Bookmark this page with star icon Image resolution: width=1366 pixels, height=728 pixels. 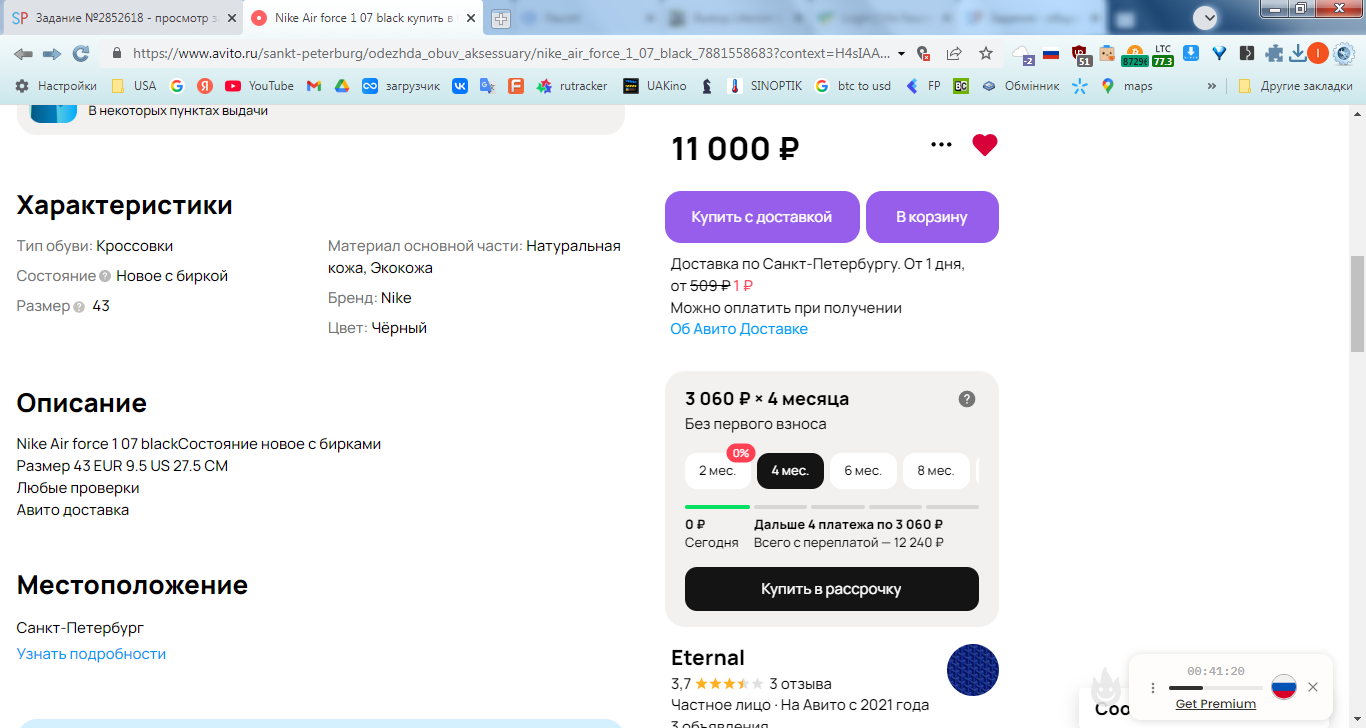tap(986, 54)
